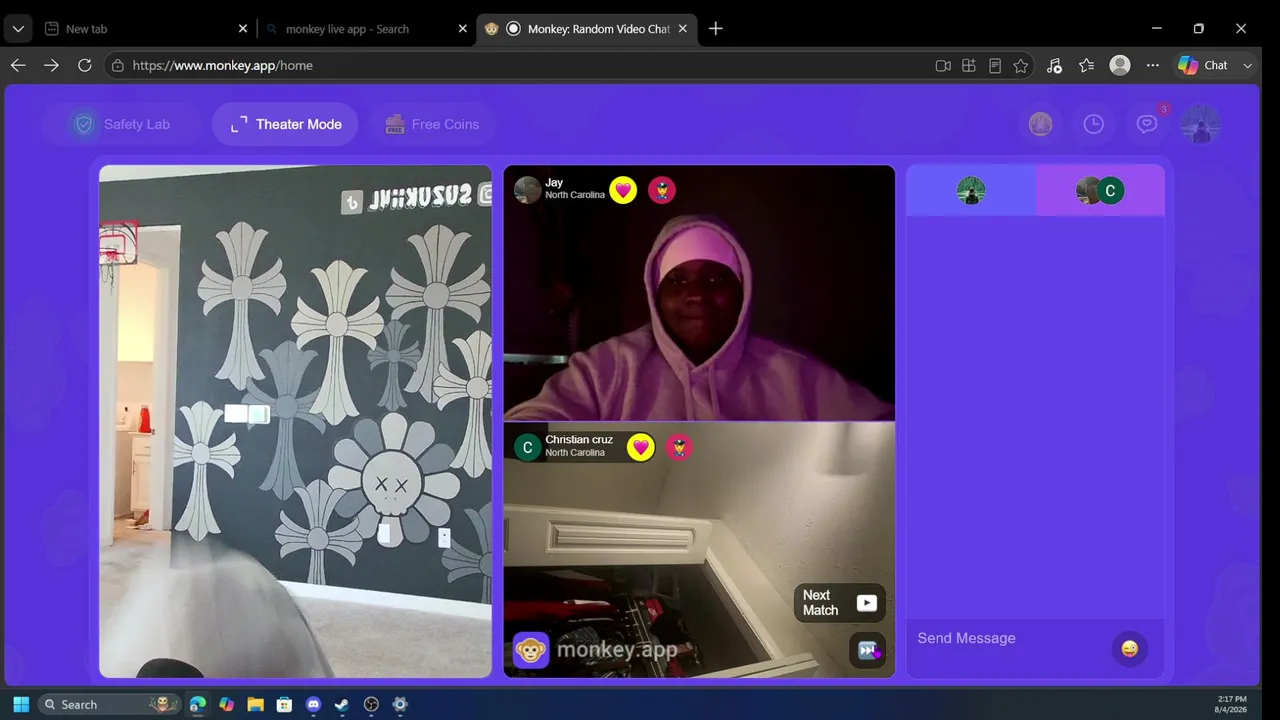Open match history clock icon
Viewport: 1280px width, 720px height.
tap(1094, 124)
